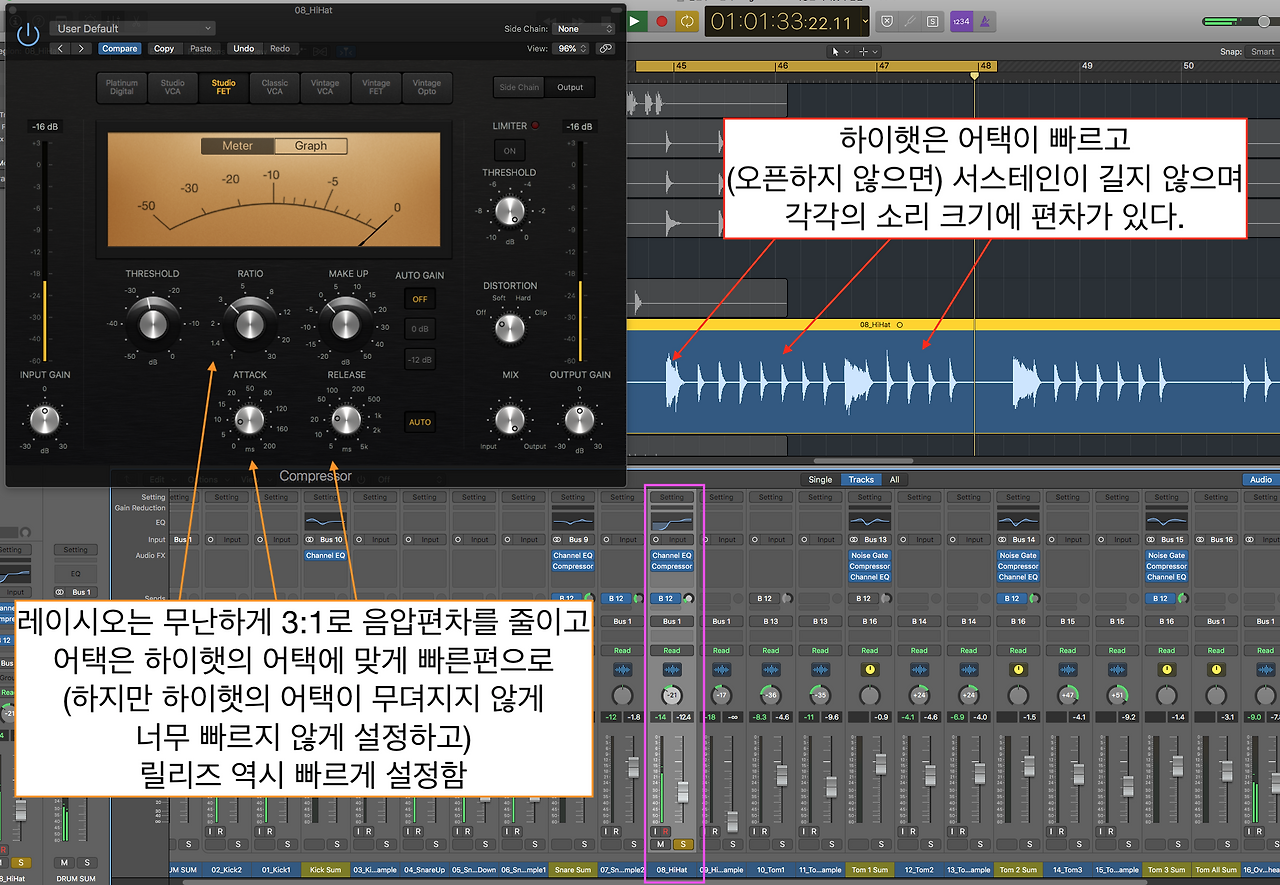The image size is (1280, 885).
Task: Set Auto Gain to -12 dB
Action: click(420, 360)
